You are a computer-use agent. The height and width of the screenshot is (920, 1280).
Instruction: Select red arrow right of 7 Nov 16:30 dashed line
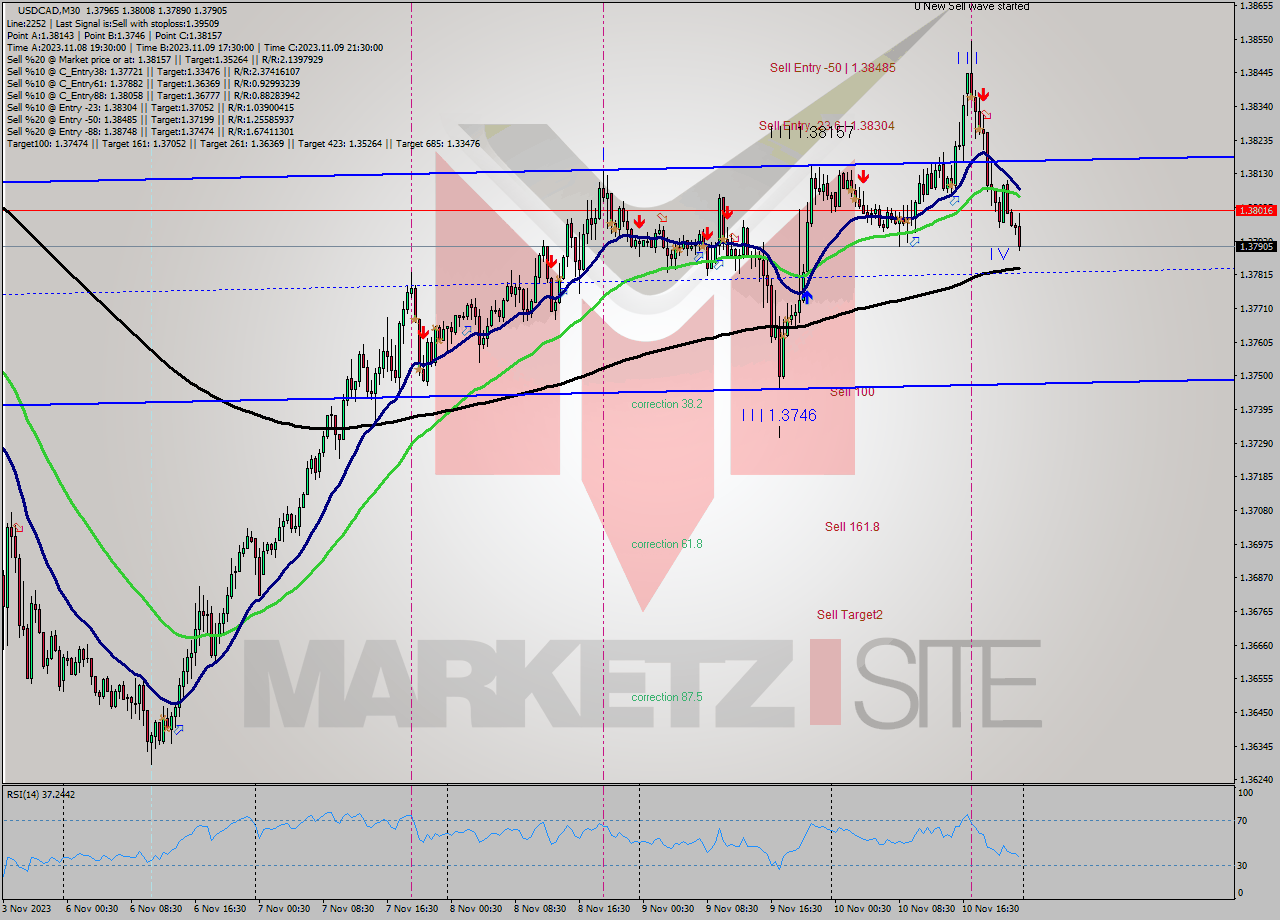click(424, 332)
